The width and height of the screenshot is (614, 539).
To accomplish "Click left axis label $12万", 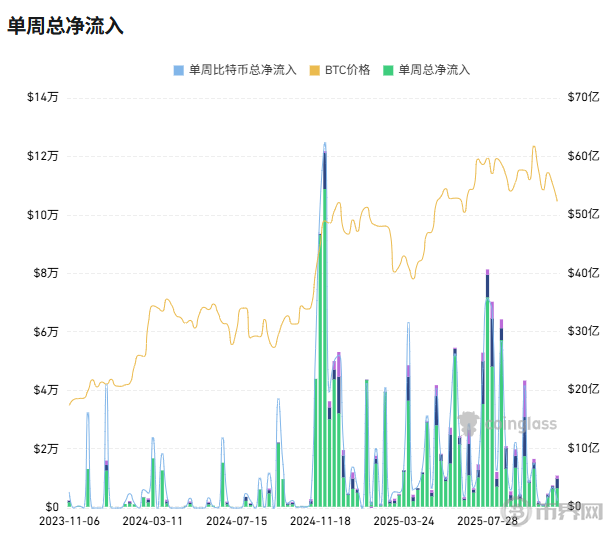I will click(43, 156).
